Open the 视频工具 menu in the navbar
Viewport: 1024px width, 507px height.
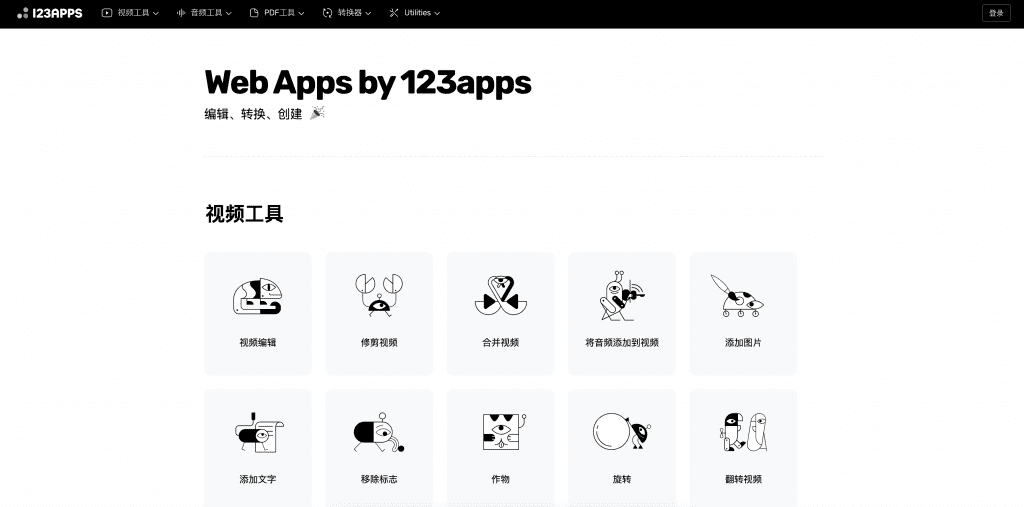pos(131,13)
